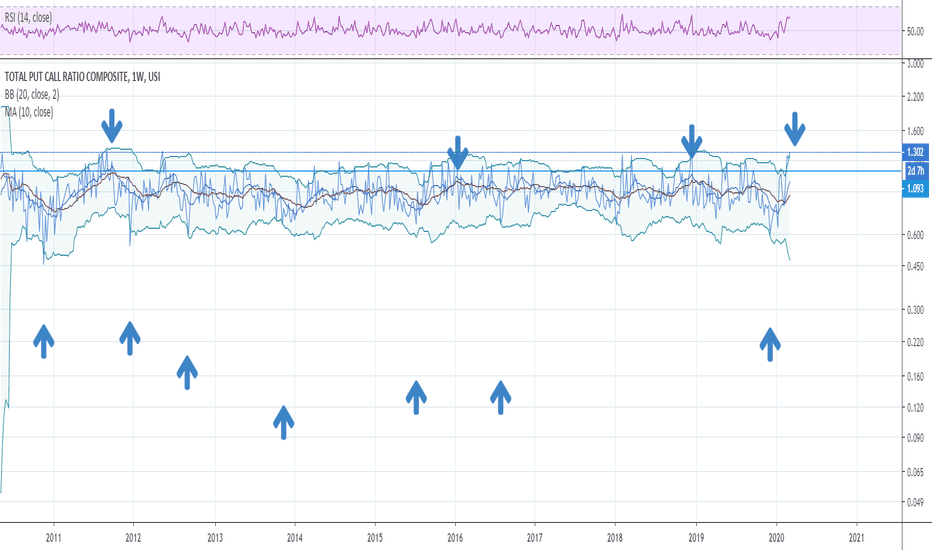Image resolution: width=932 pixels, height=550 pixels.
Task: Click the 0.220 price axis value
Action: point(915,342)
